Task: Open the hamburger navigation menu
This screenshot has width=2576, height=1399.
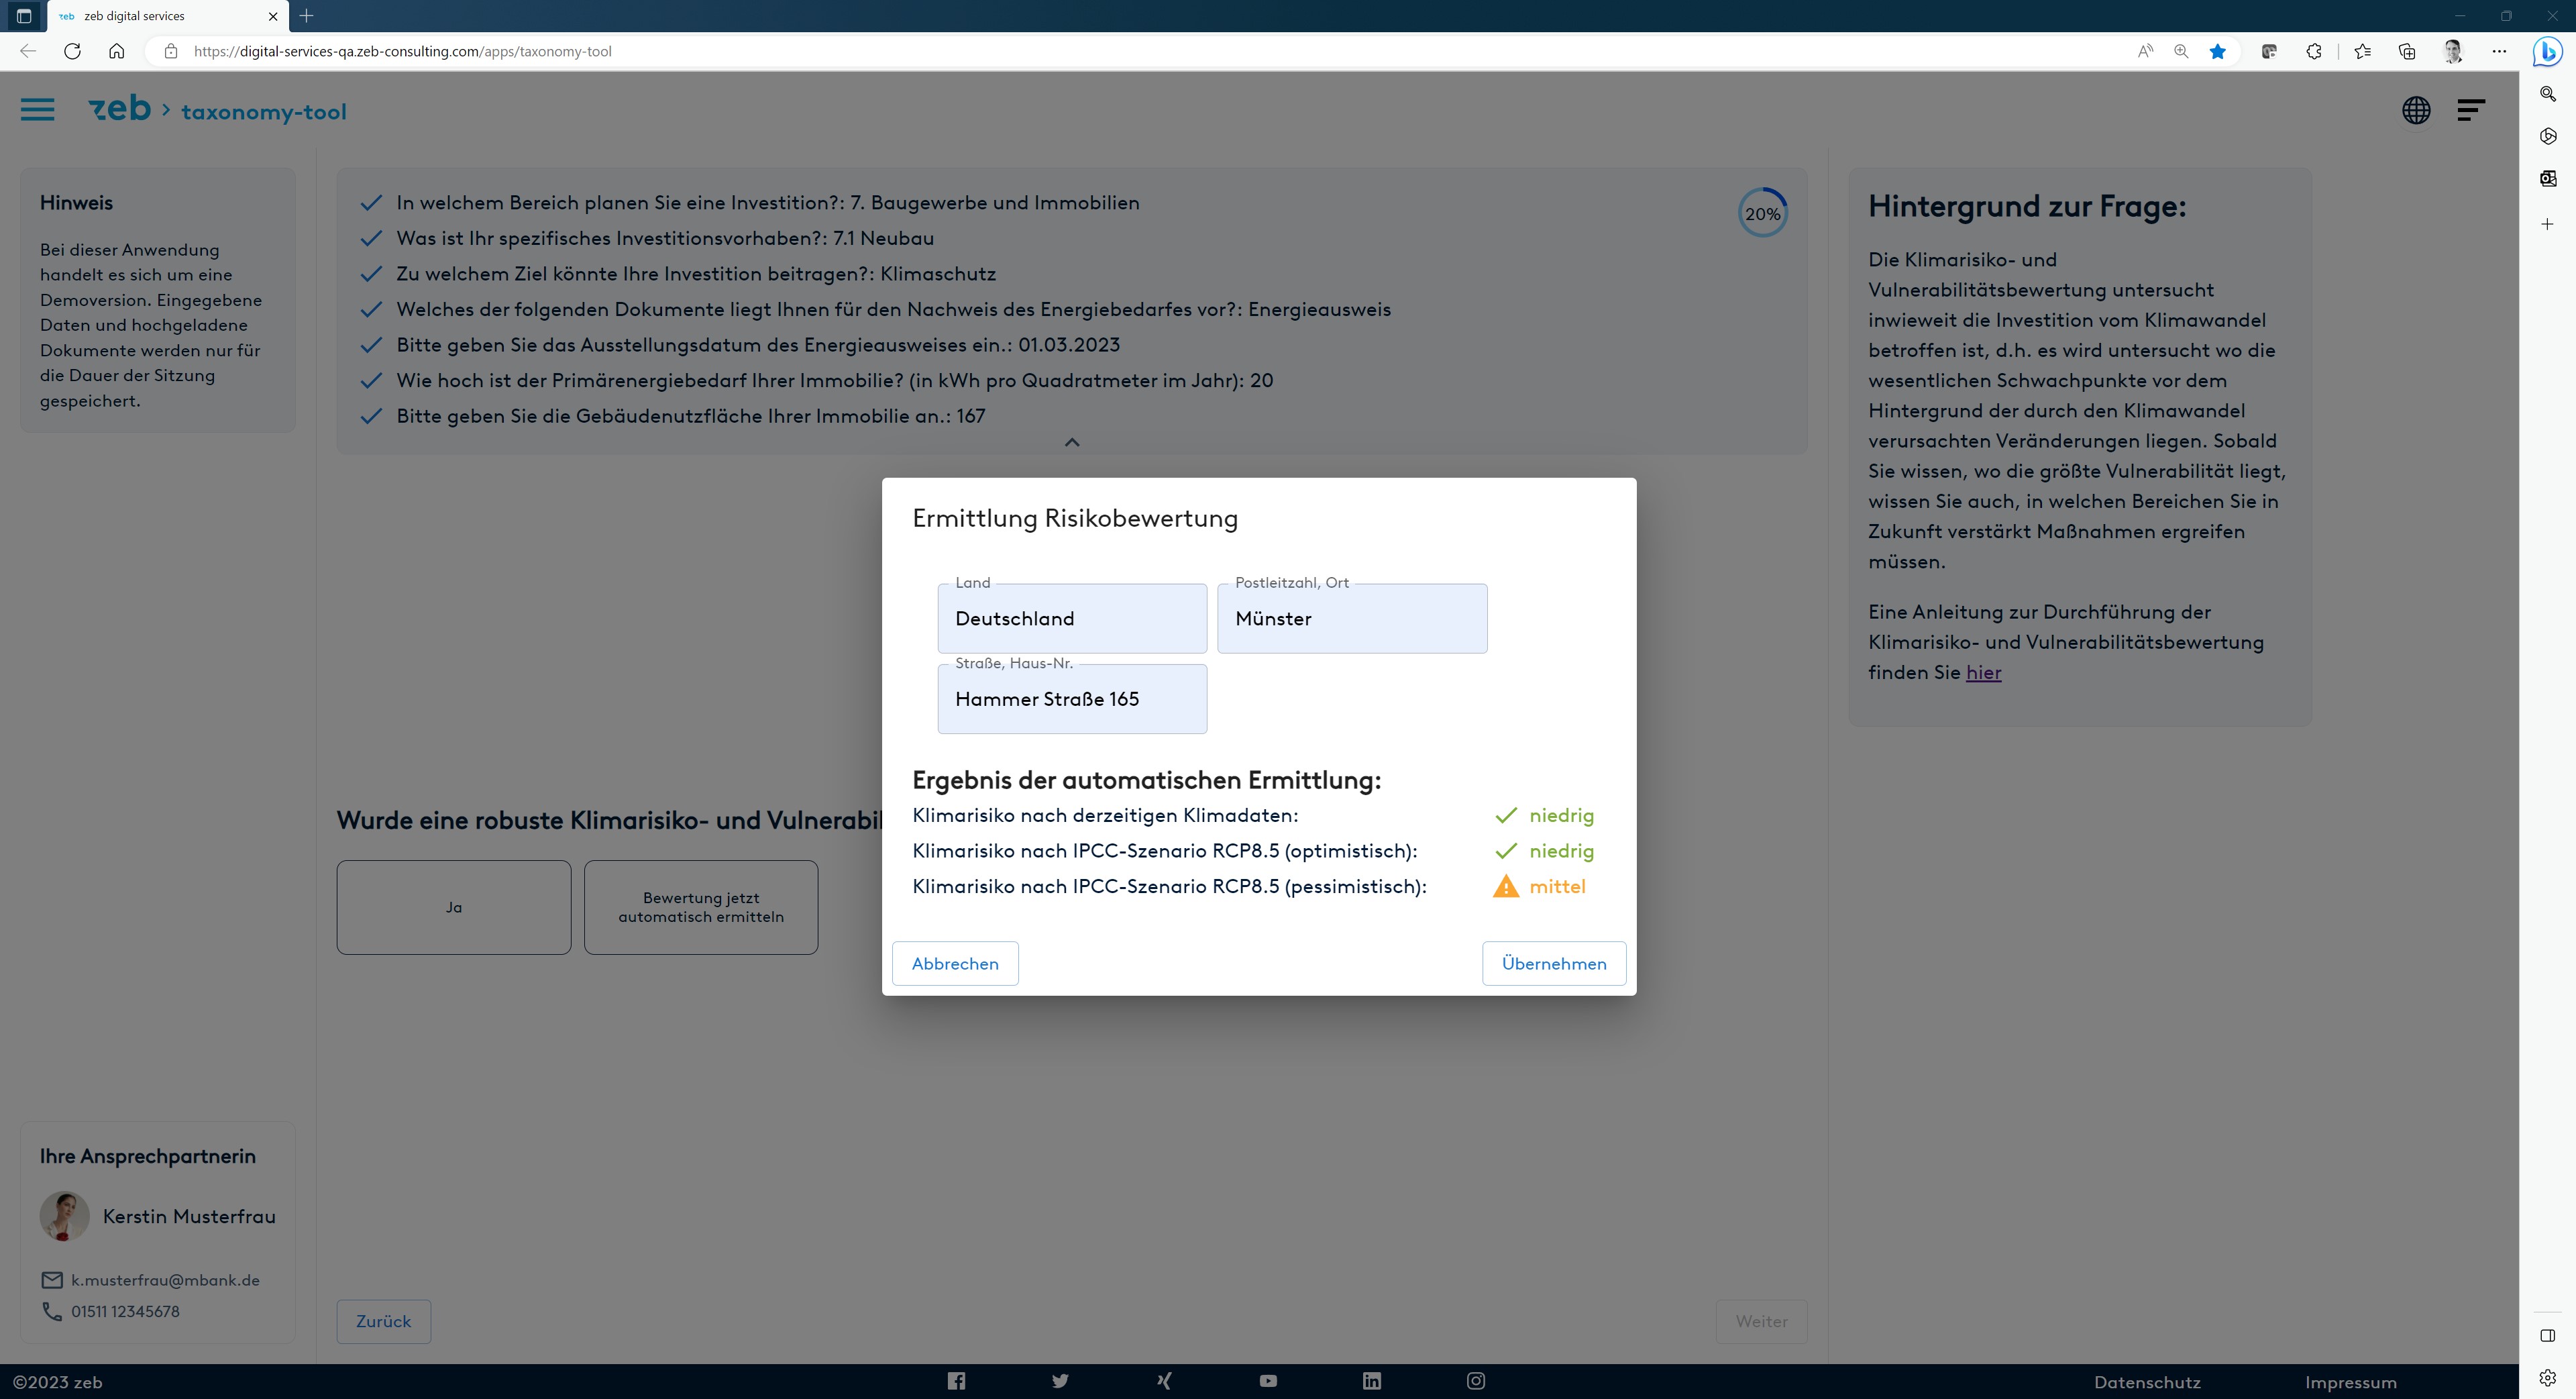Action: [38, 109]
